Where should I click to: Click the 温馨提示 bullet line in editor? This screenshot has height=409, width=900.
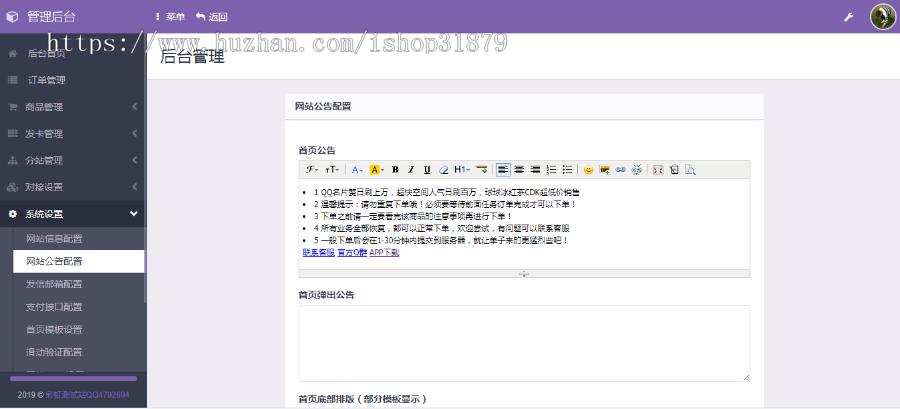[x=445, y=204]
